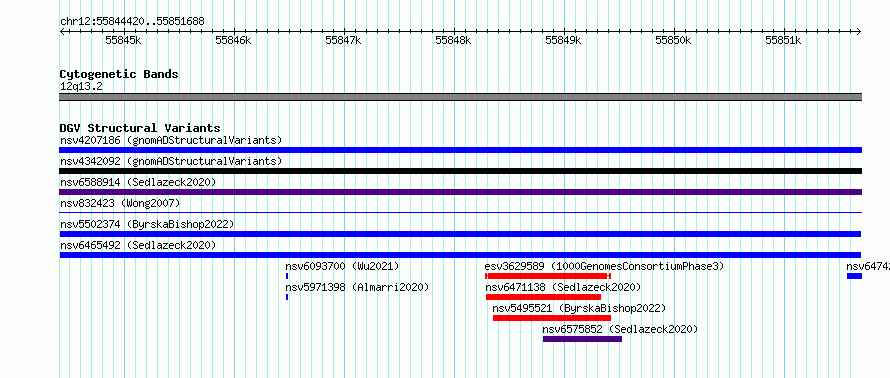890x378 pixels.
Task: Open the nsv5971398 Almarri2020 label
Action: point(357,287)
